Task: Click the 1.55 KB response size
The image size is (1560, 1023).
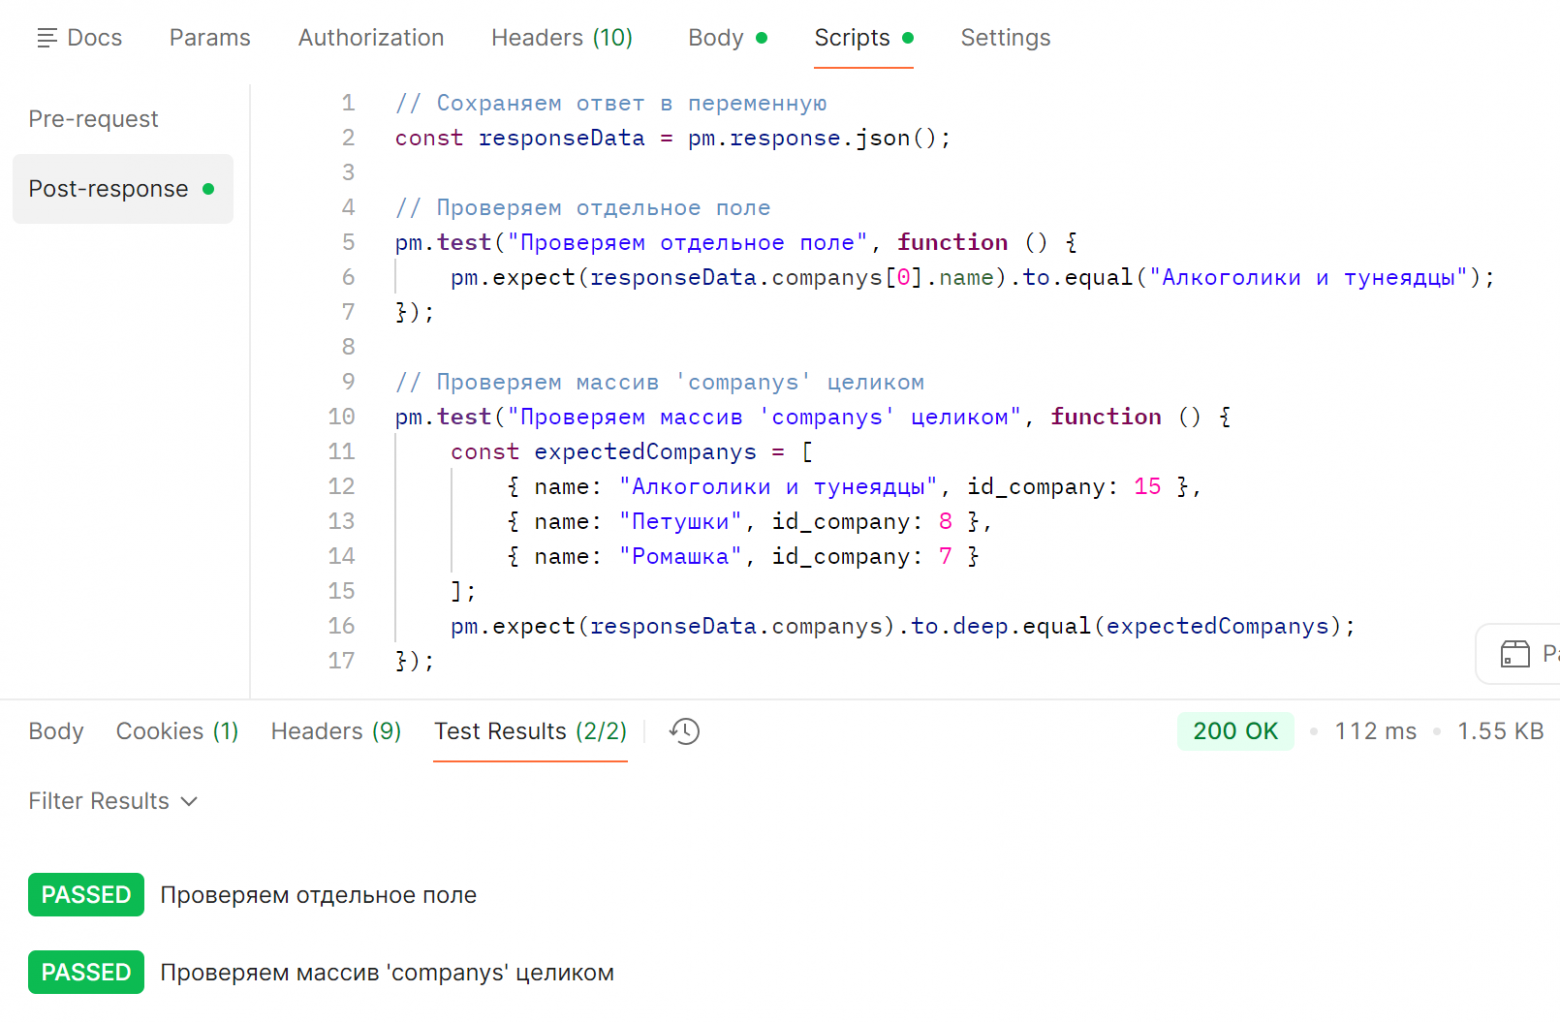Action: [x=1499, y=731]
